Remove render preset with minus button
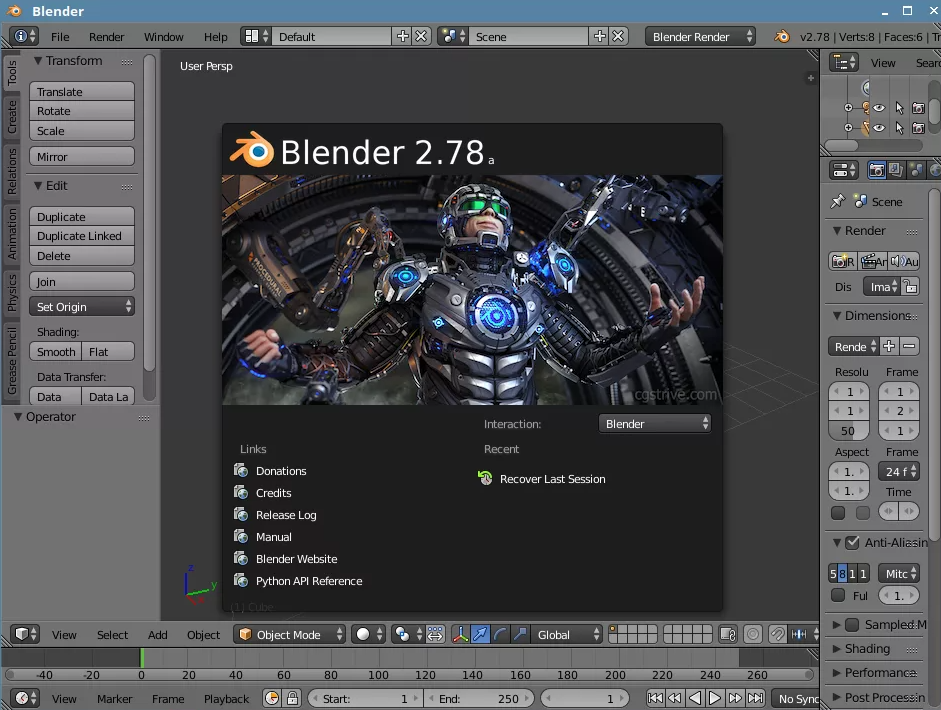This screenshot has height=710, width=941. point(909,346)
